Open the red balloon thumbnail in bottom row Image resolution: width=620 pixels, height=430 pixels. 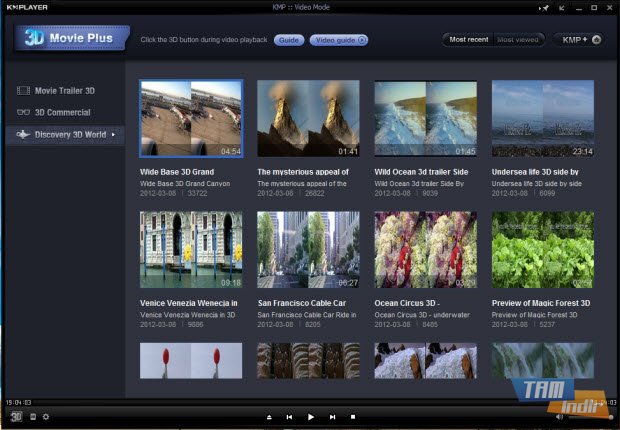pyautogui.click(x=191, y=361)
